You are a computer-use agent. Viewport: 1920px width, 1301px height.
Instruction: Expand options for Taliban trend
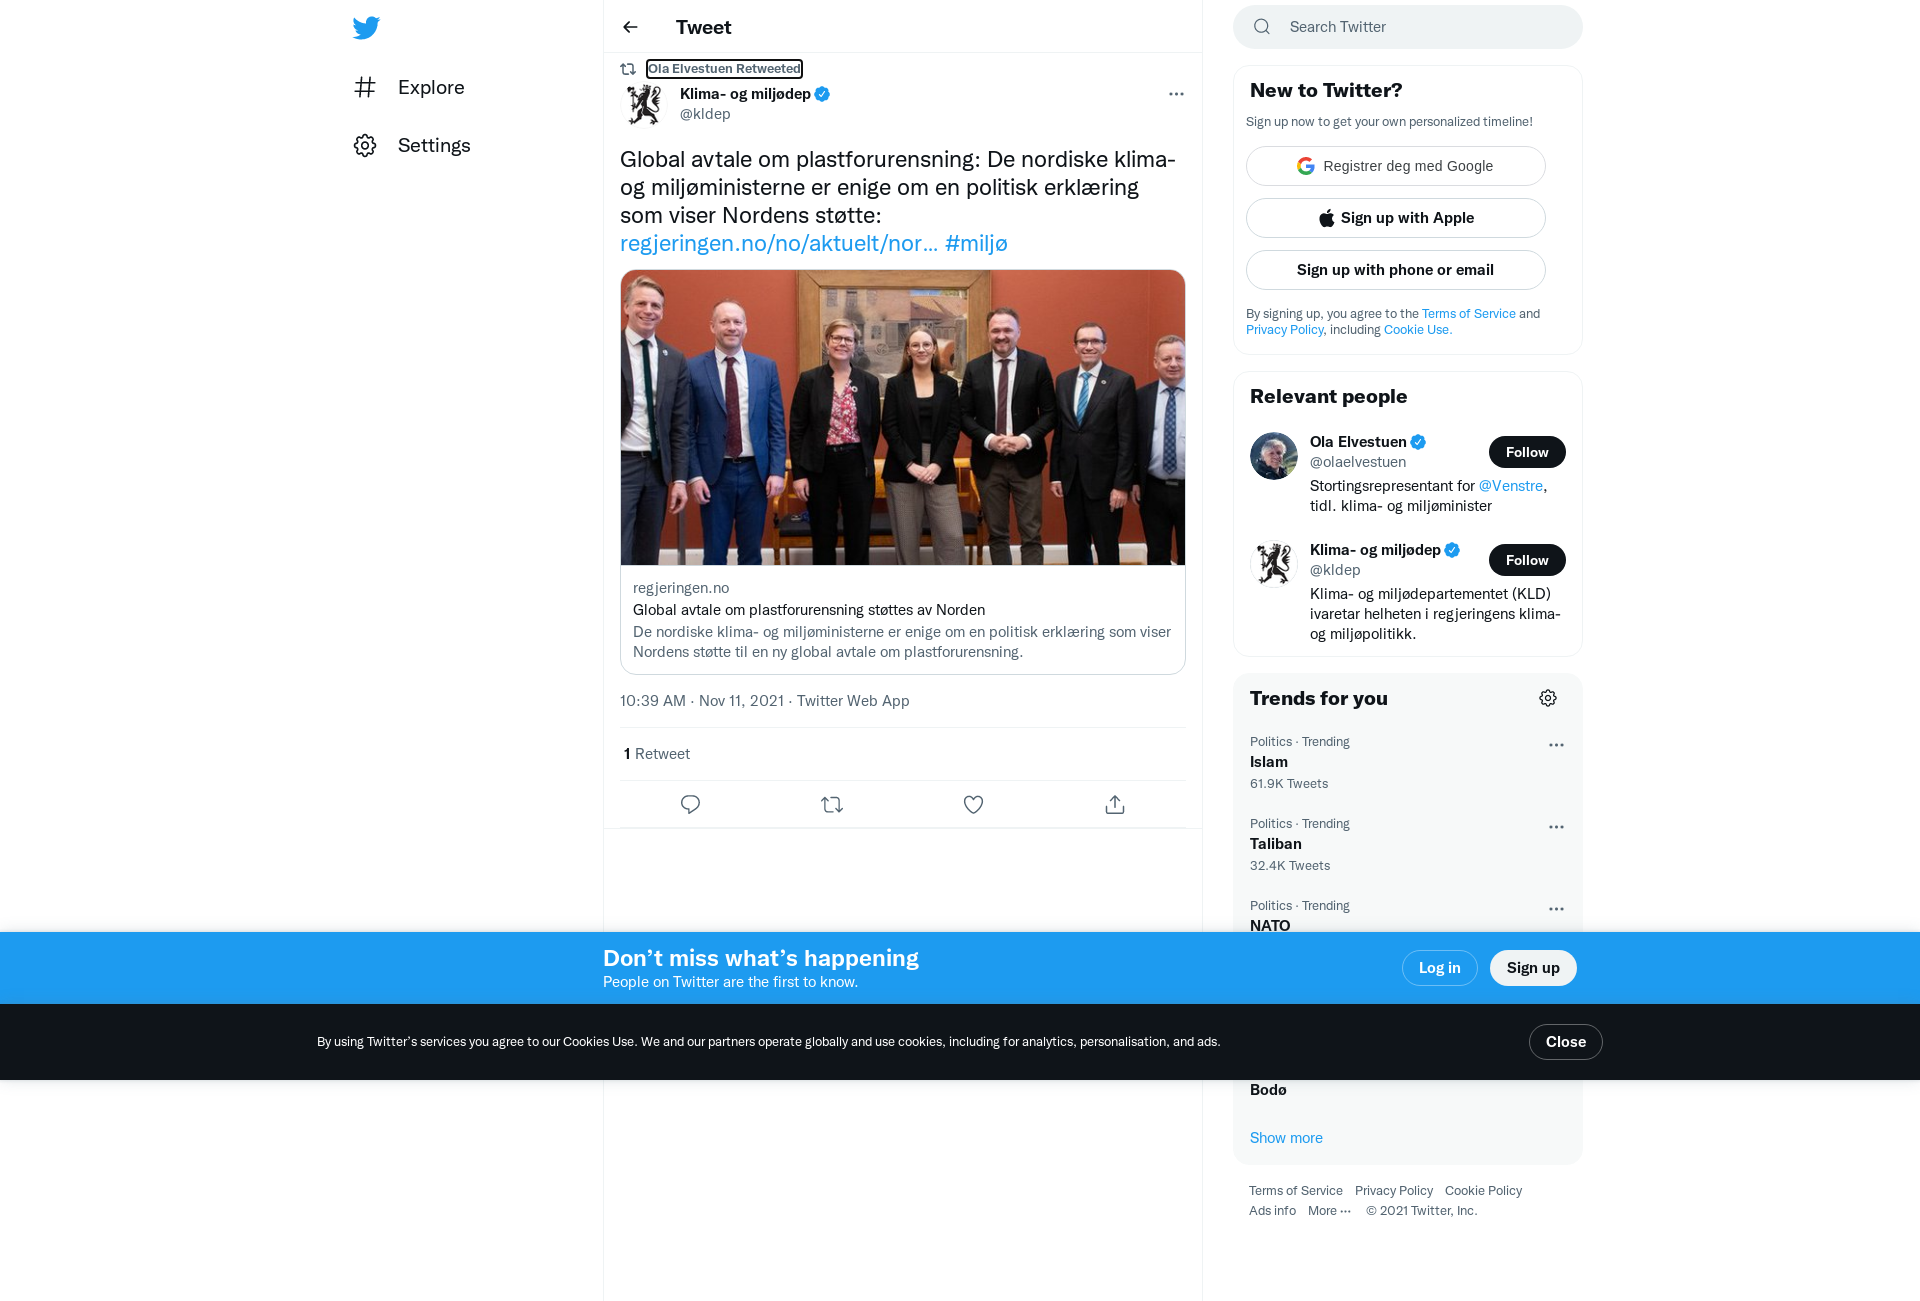coord(1556,827)
